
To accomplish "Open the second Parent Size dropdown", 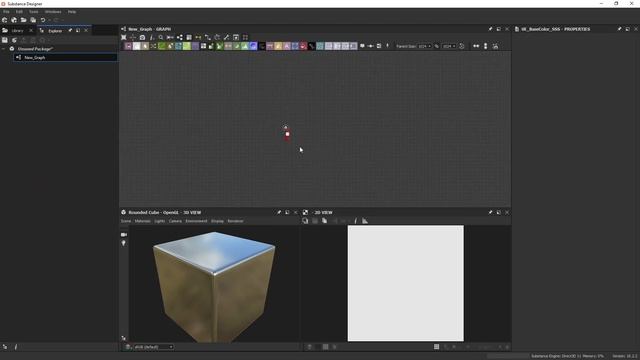I will (x=449, y=46).
